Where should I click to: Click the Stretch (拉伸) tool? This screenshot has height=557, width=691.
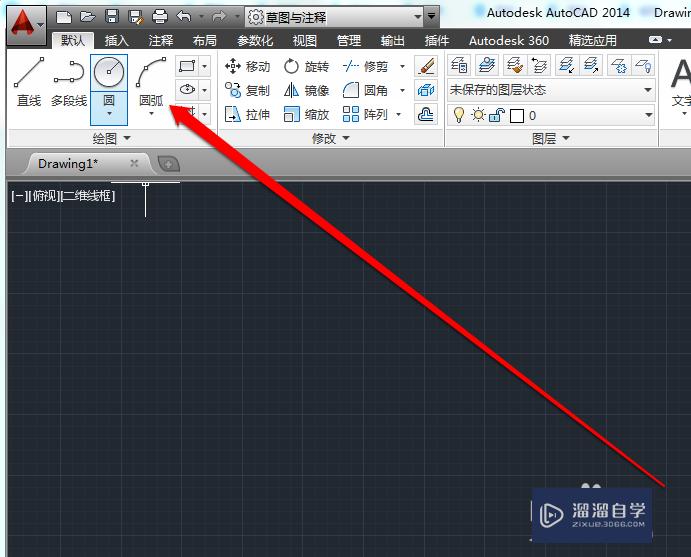(x=247, y=114)
